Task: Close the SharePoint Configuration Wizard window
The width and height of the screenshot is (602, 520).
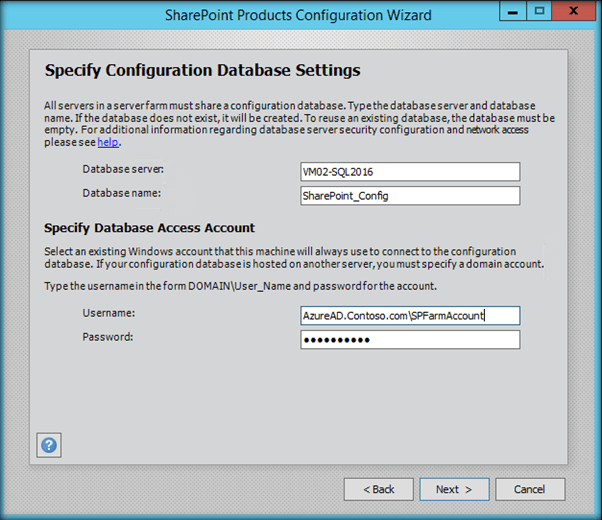Action: (575, 11)
